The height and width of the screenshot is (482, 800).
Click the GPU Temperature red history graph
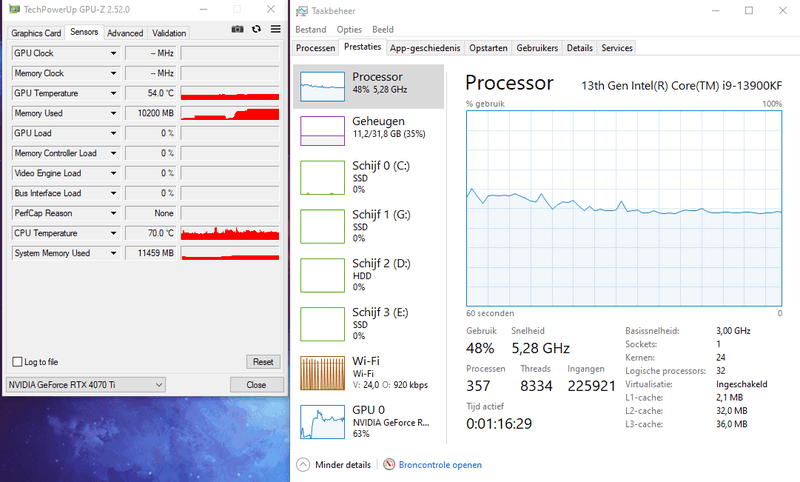[x=230, y=93]
